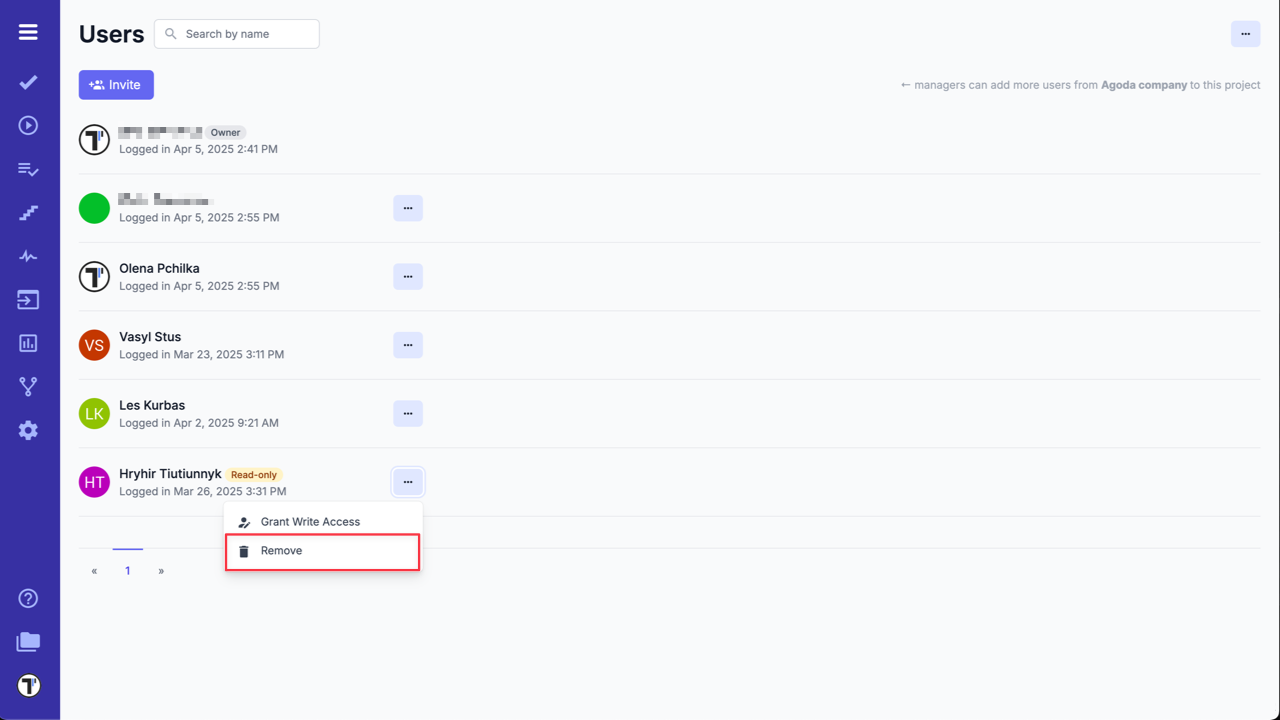Open the Pulse activity sidebar icon
1280x720 pixels.
point(28,257)
